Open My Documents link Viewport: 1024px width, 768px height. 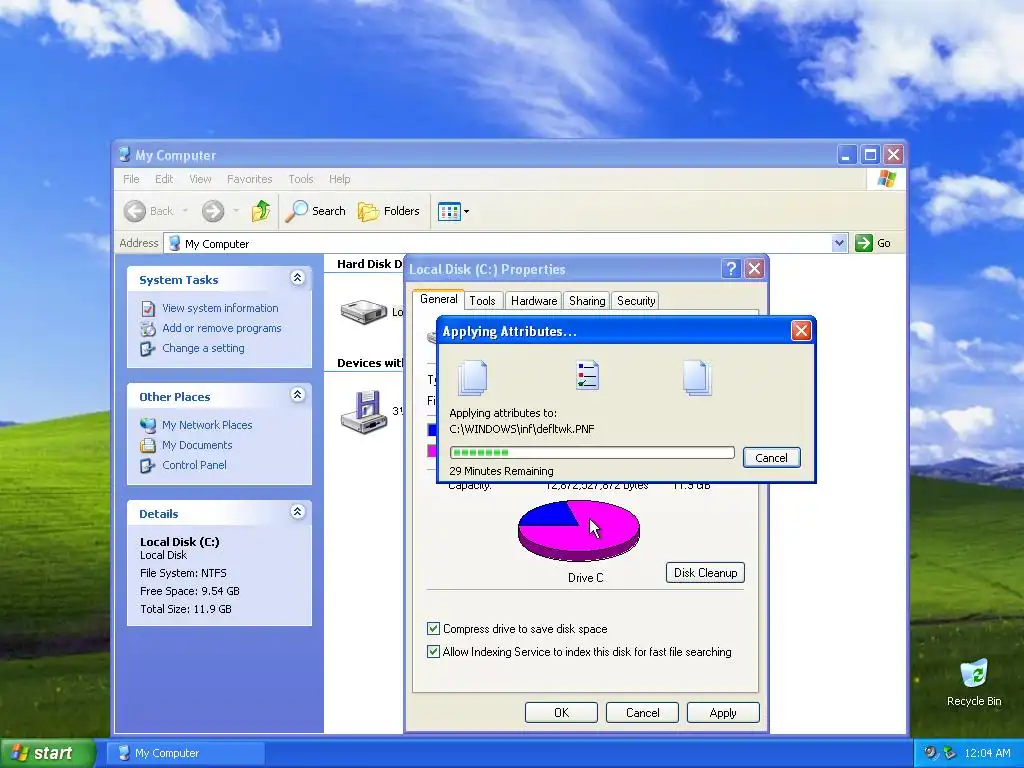tap(197, 445)
